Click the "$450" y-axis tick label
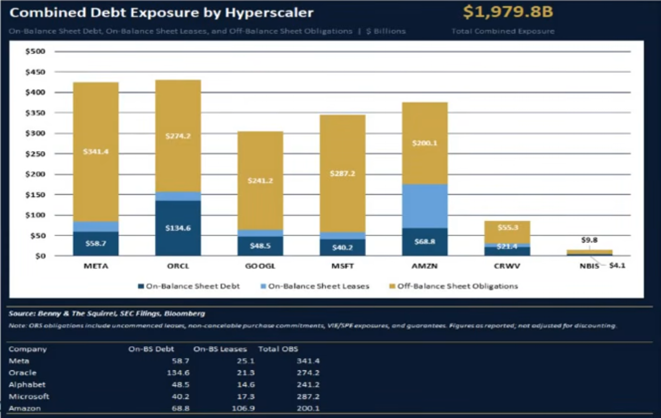The height and width of the screenshot is (418, 661). pos(35,72)
